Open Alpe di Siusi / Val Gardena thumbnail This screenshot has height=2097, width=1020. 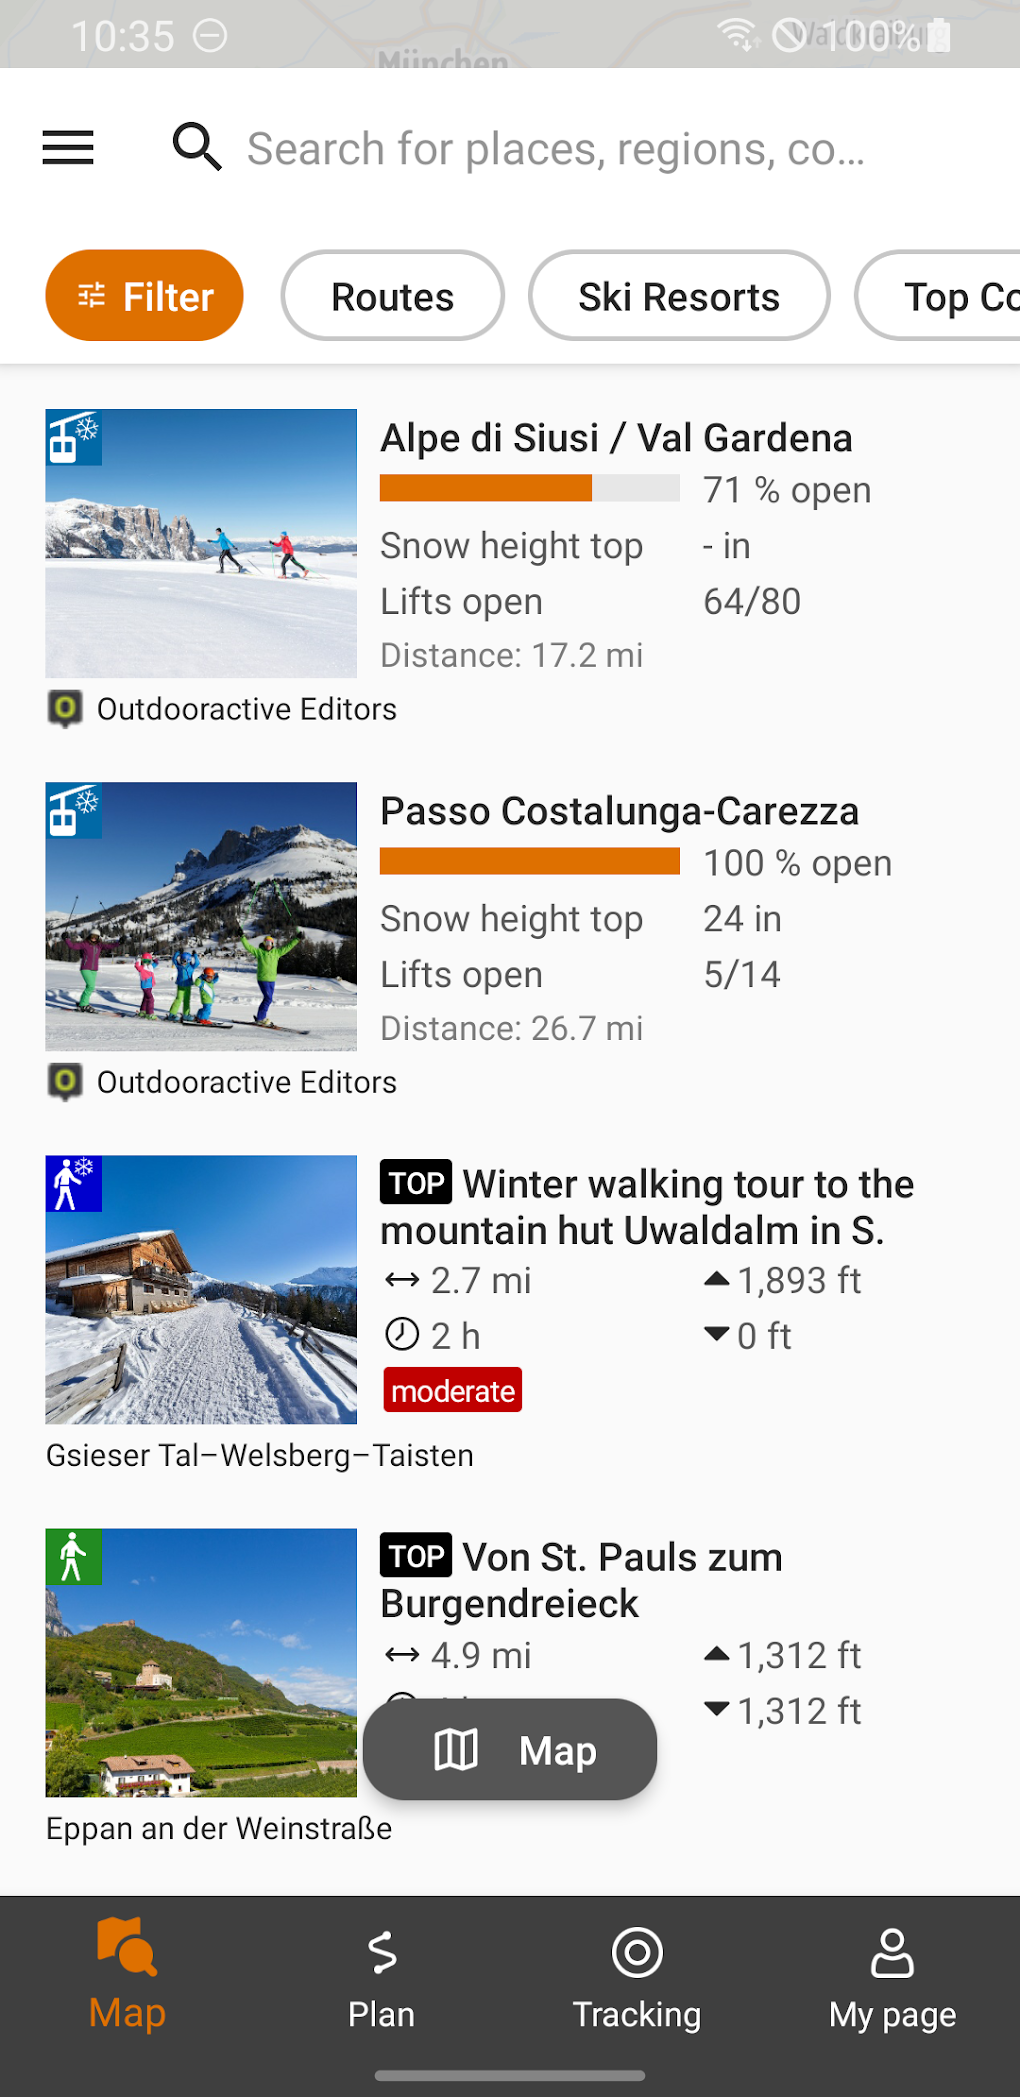pos(201,543)
